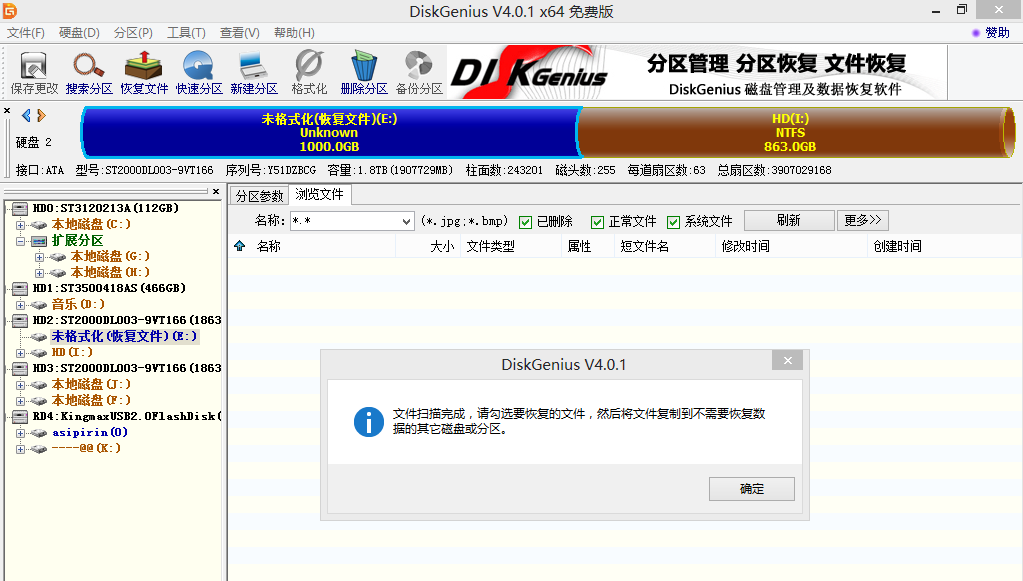
Task: Toggle the 正常文件 normal files checkbox
Action: (x=597, y=222)
